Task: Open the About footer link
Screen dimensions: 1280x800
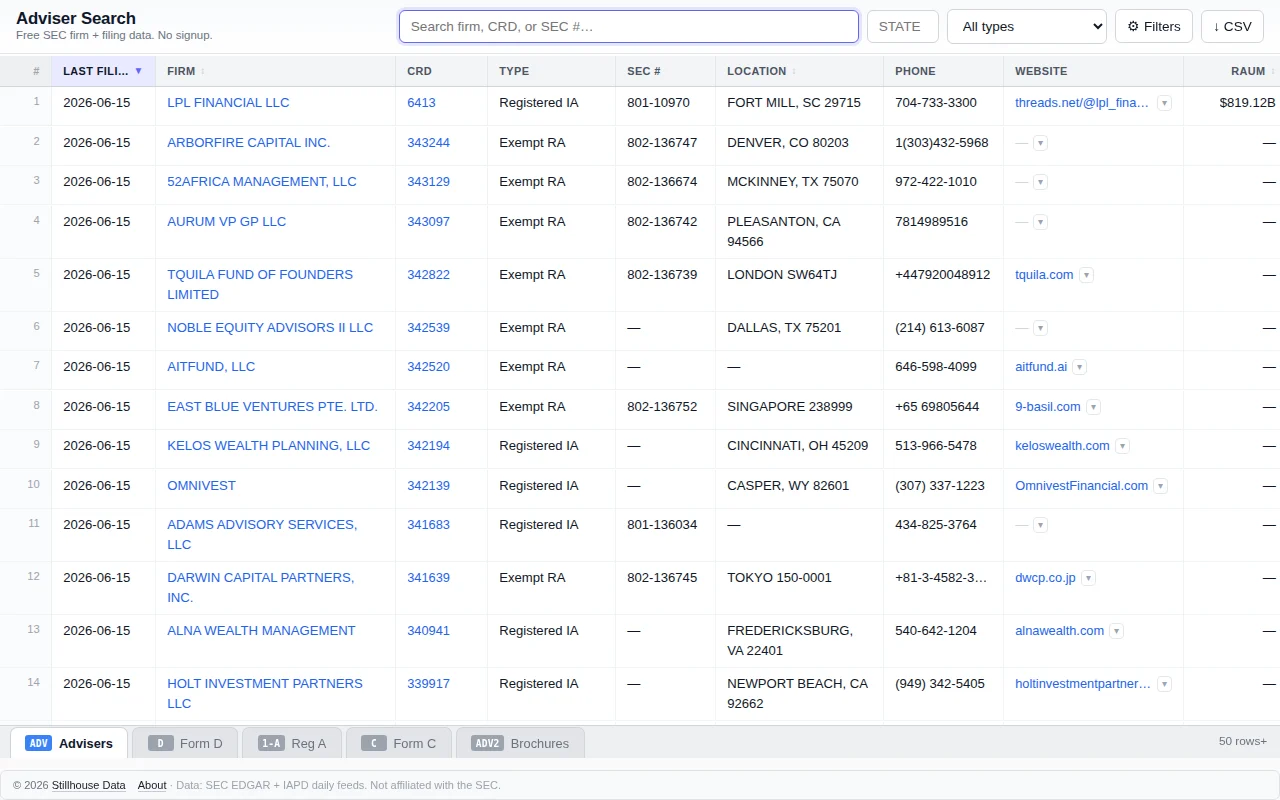Action: point(152,785)
